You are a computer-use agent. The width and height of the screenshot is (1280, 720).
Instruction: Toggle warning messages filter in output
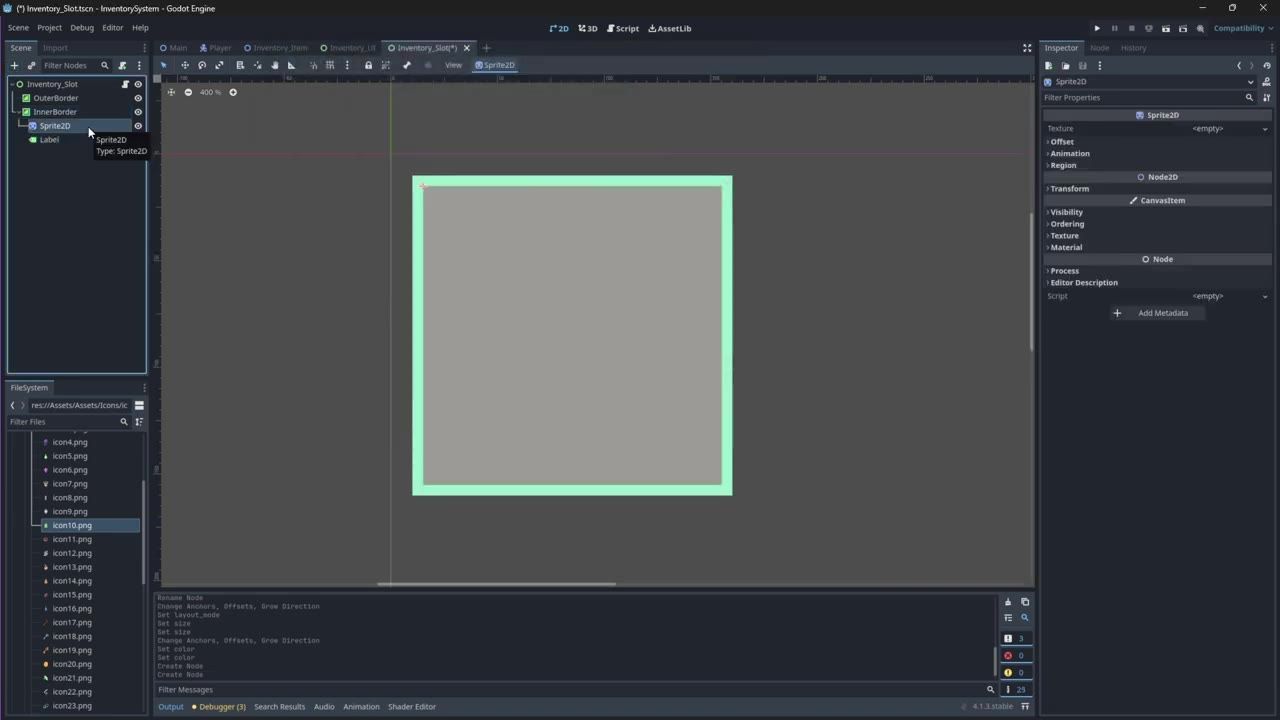click(1015, 673)
